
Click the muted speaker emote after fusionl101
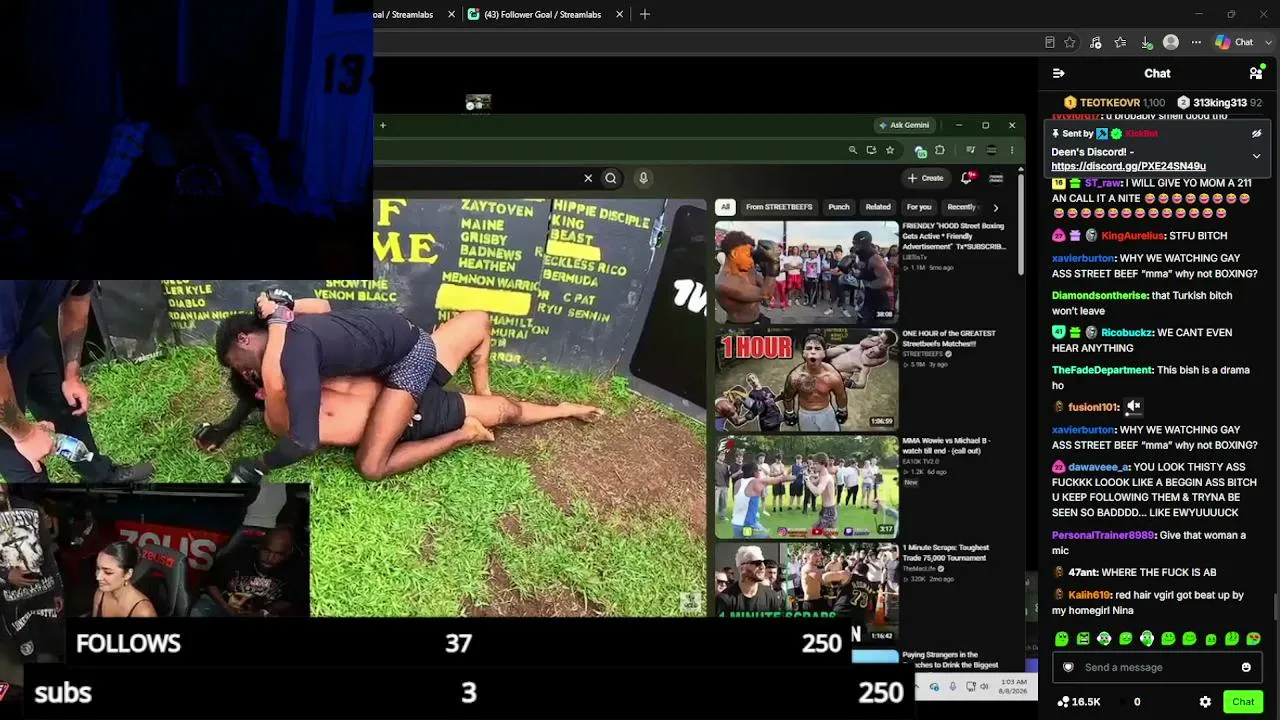1133,406
